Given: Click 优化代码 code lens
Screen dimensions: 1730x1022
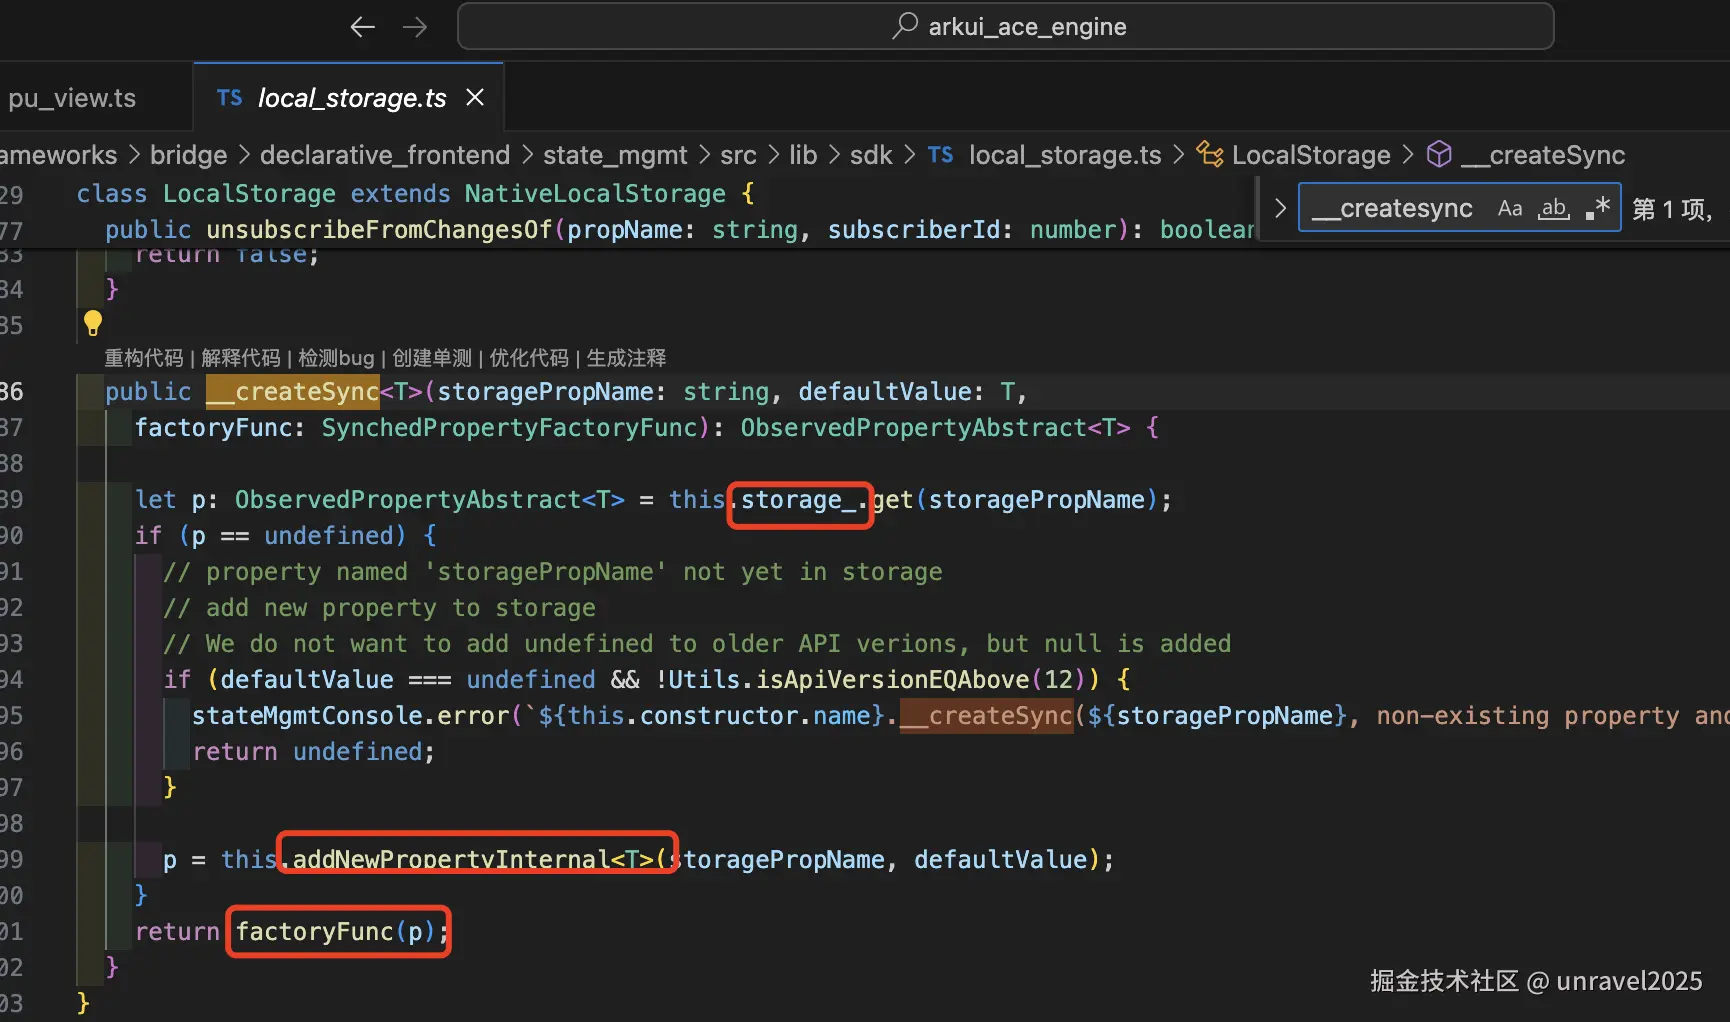Looking at the screenshot, I should [x=529, y=358].
